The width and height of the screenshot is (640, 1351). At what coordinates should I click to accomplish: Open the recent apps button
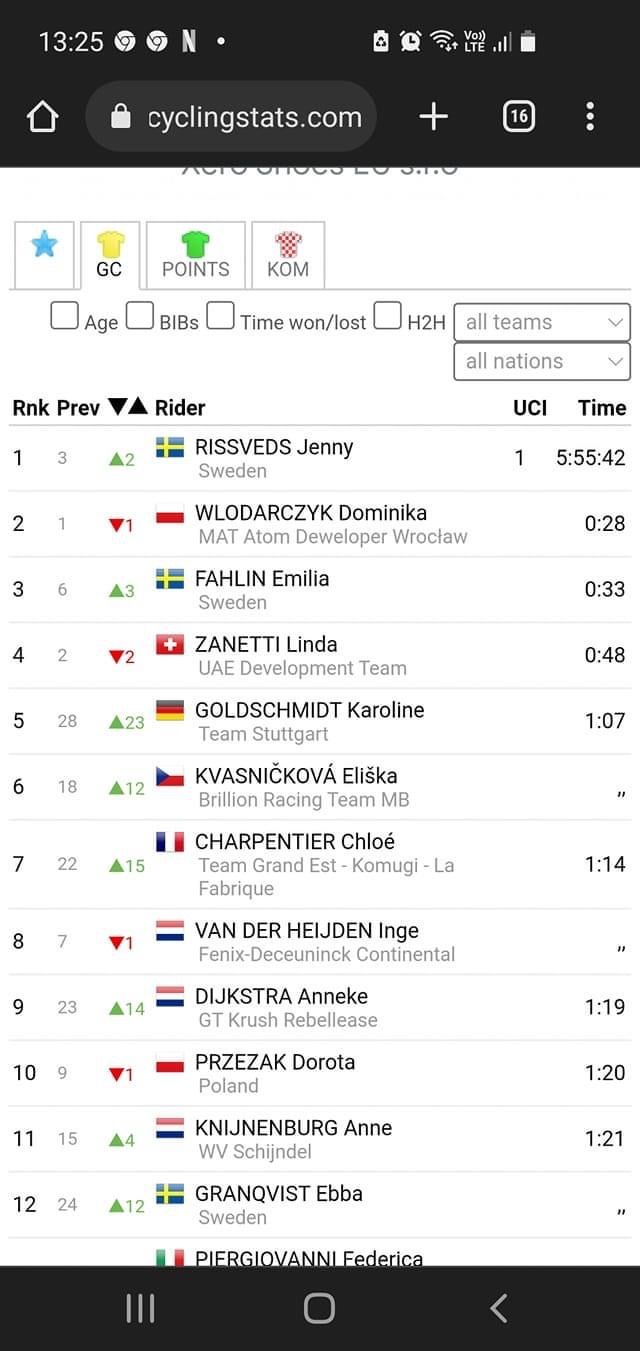[140, 1308]
